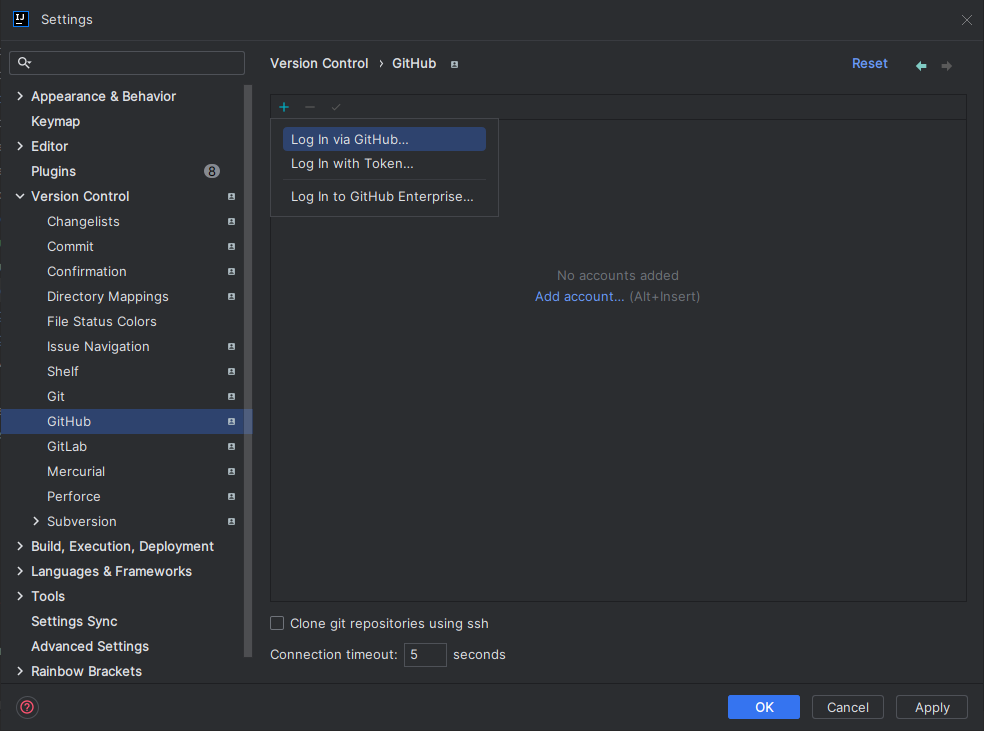Click the Cancel button
The height and width of the screenshot is (731, 984).
(848, 707)
